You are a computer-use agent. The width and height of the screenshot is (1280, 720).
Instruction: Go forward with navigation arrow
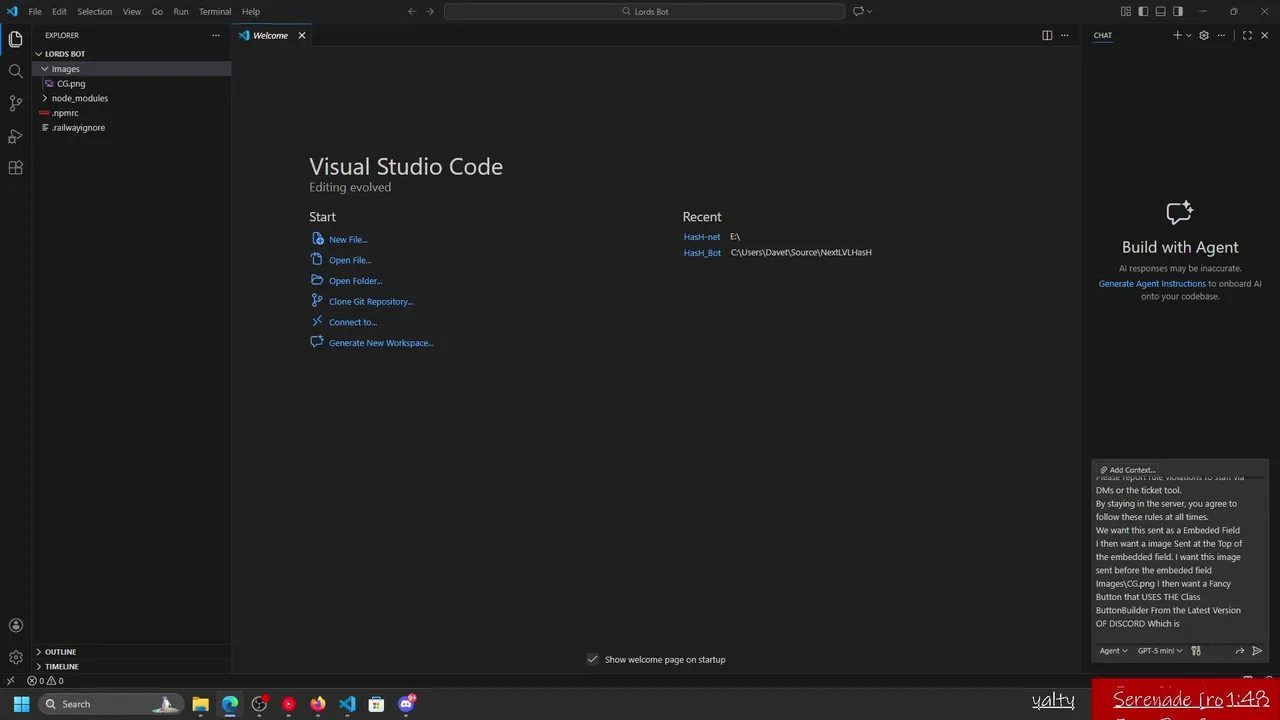pyautogui.click(x=430, y=11)
